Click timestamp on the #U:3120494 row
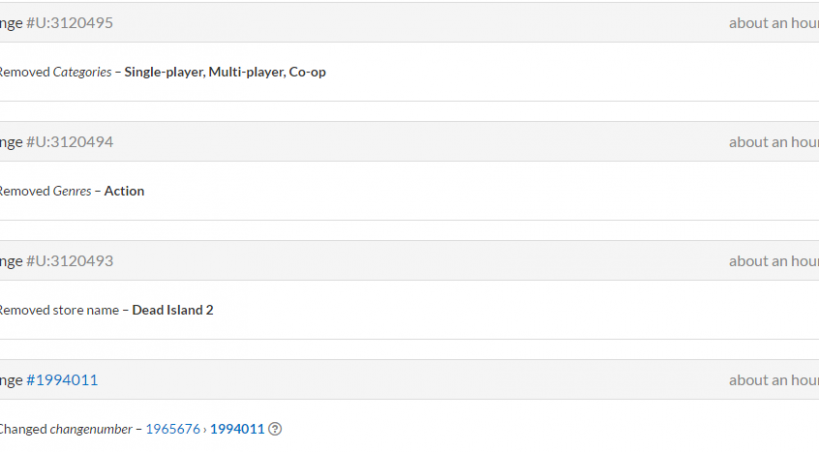 773,142
